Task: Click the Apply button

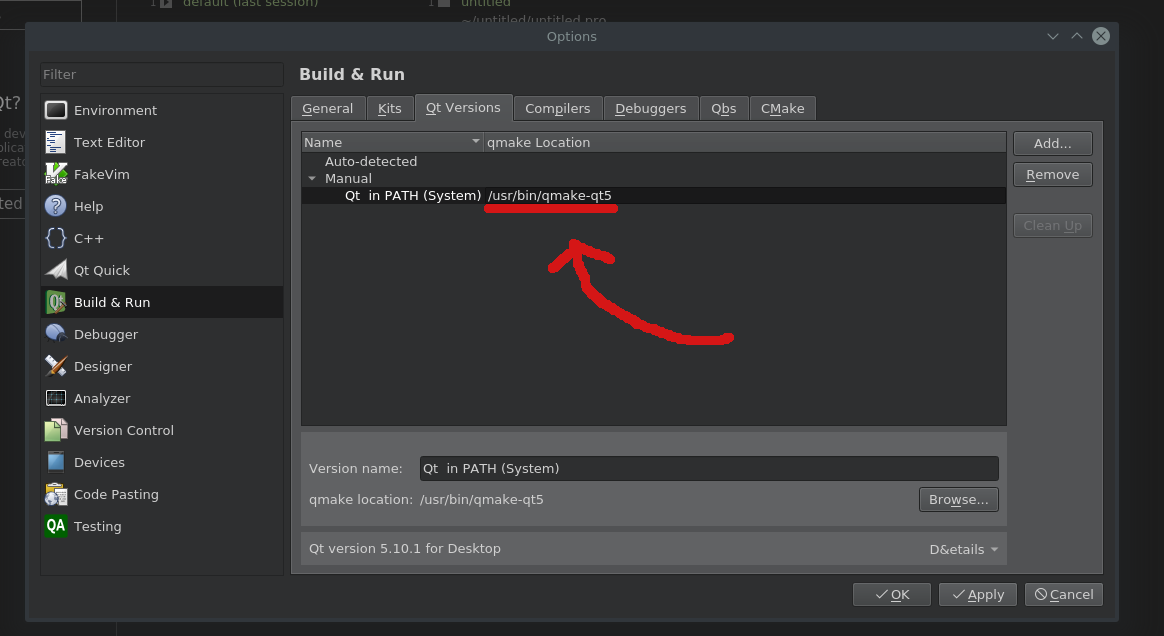Action: (x=978, y=594)
